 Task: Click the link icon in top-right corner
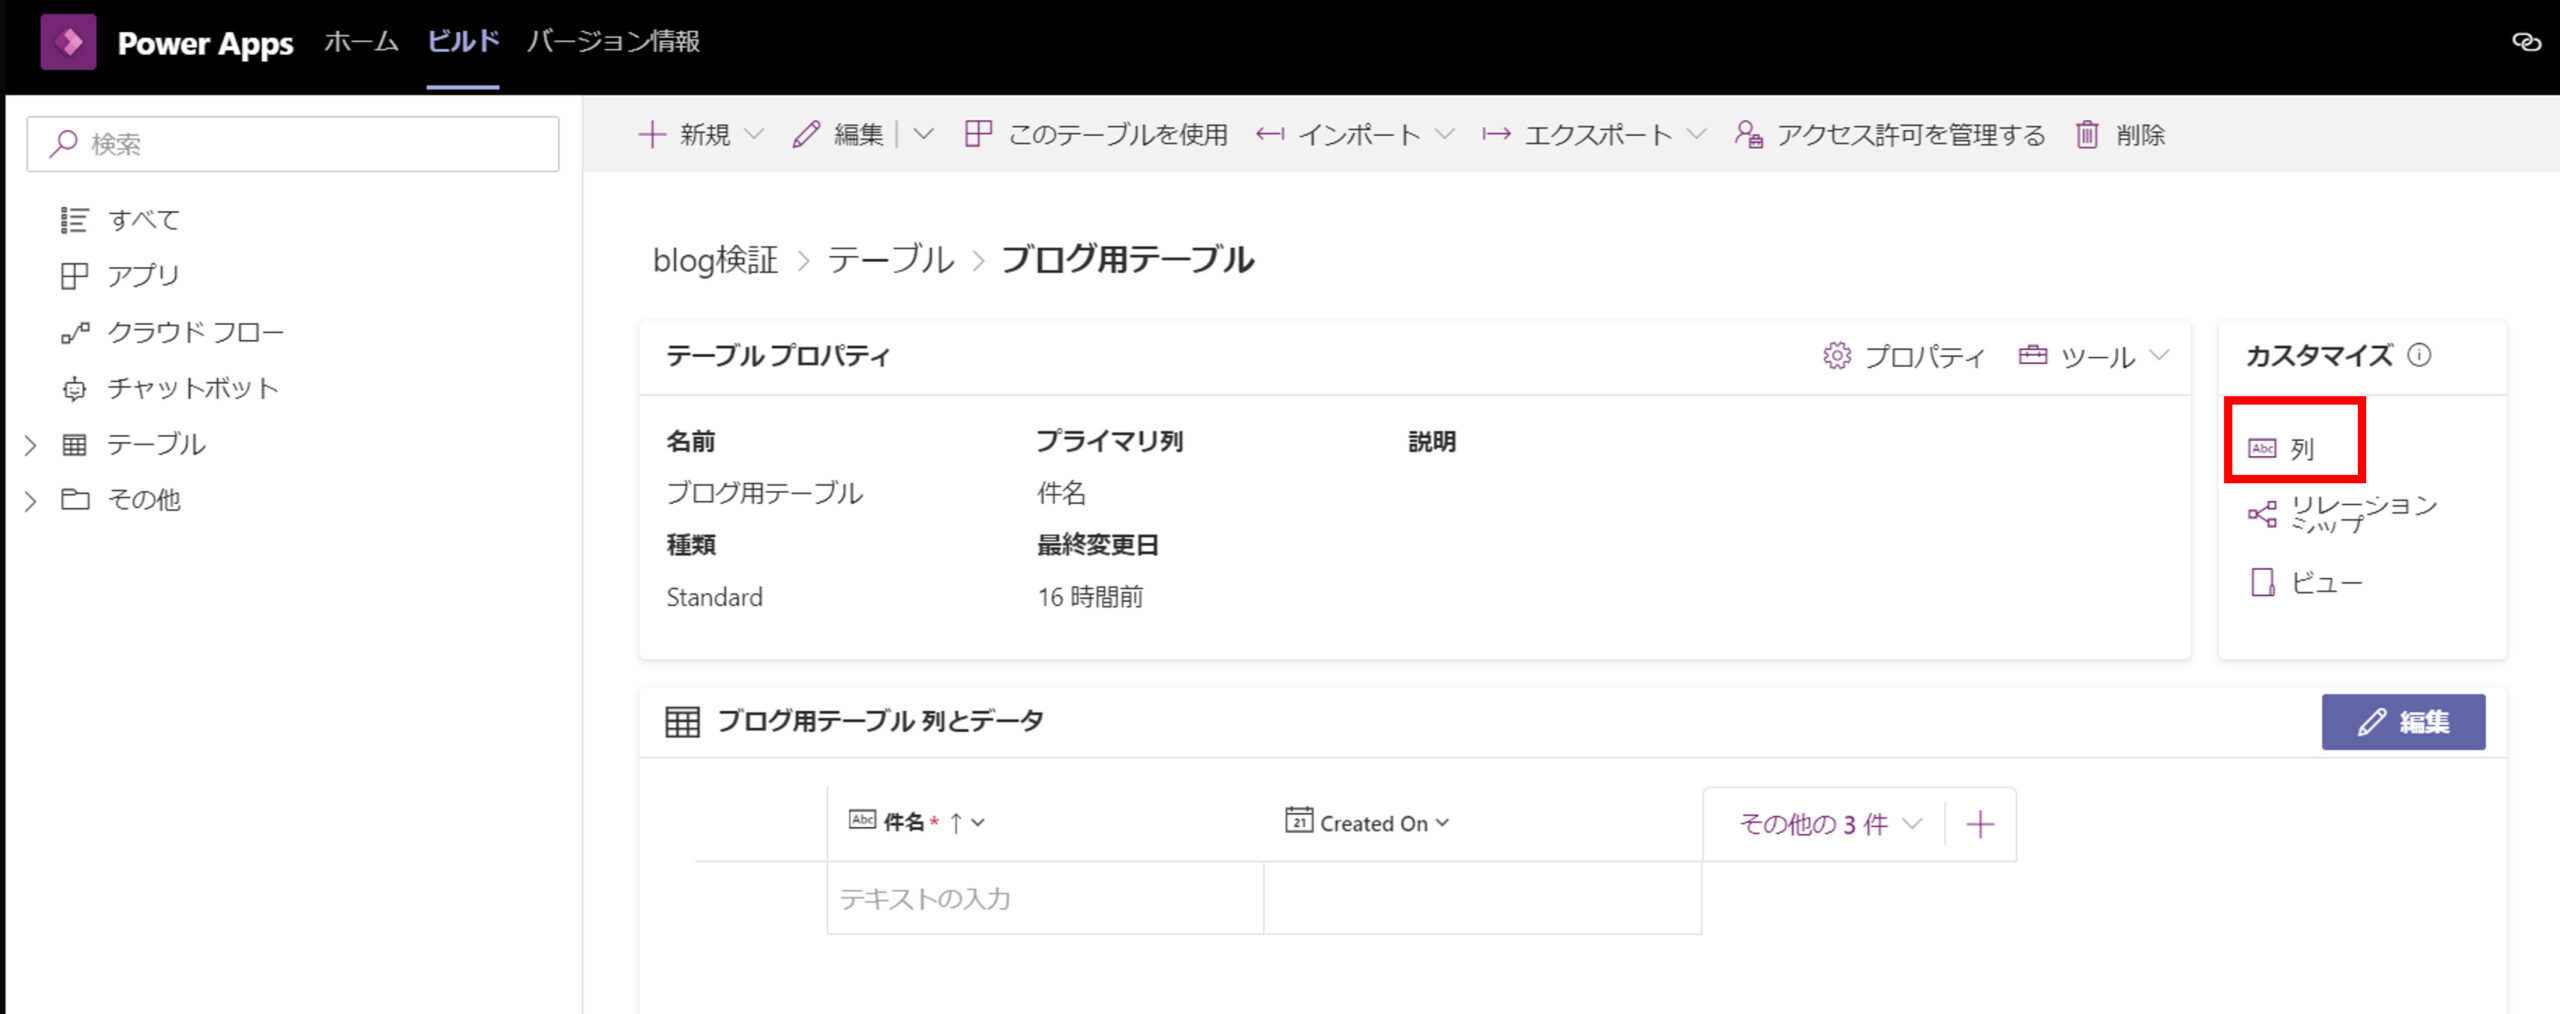click(x=2526, y=42)
